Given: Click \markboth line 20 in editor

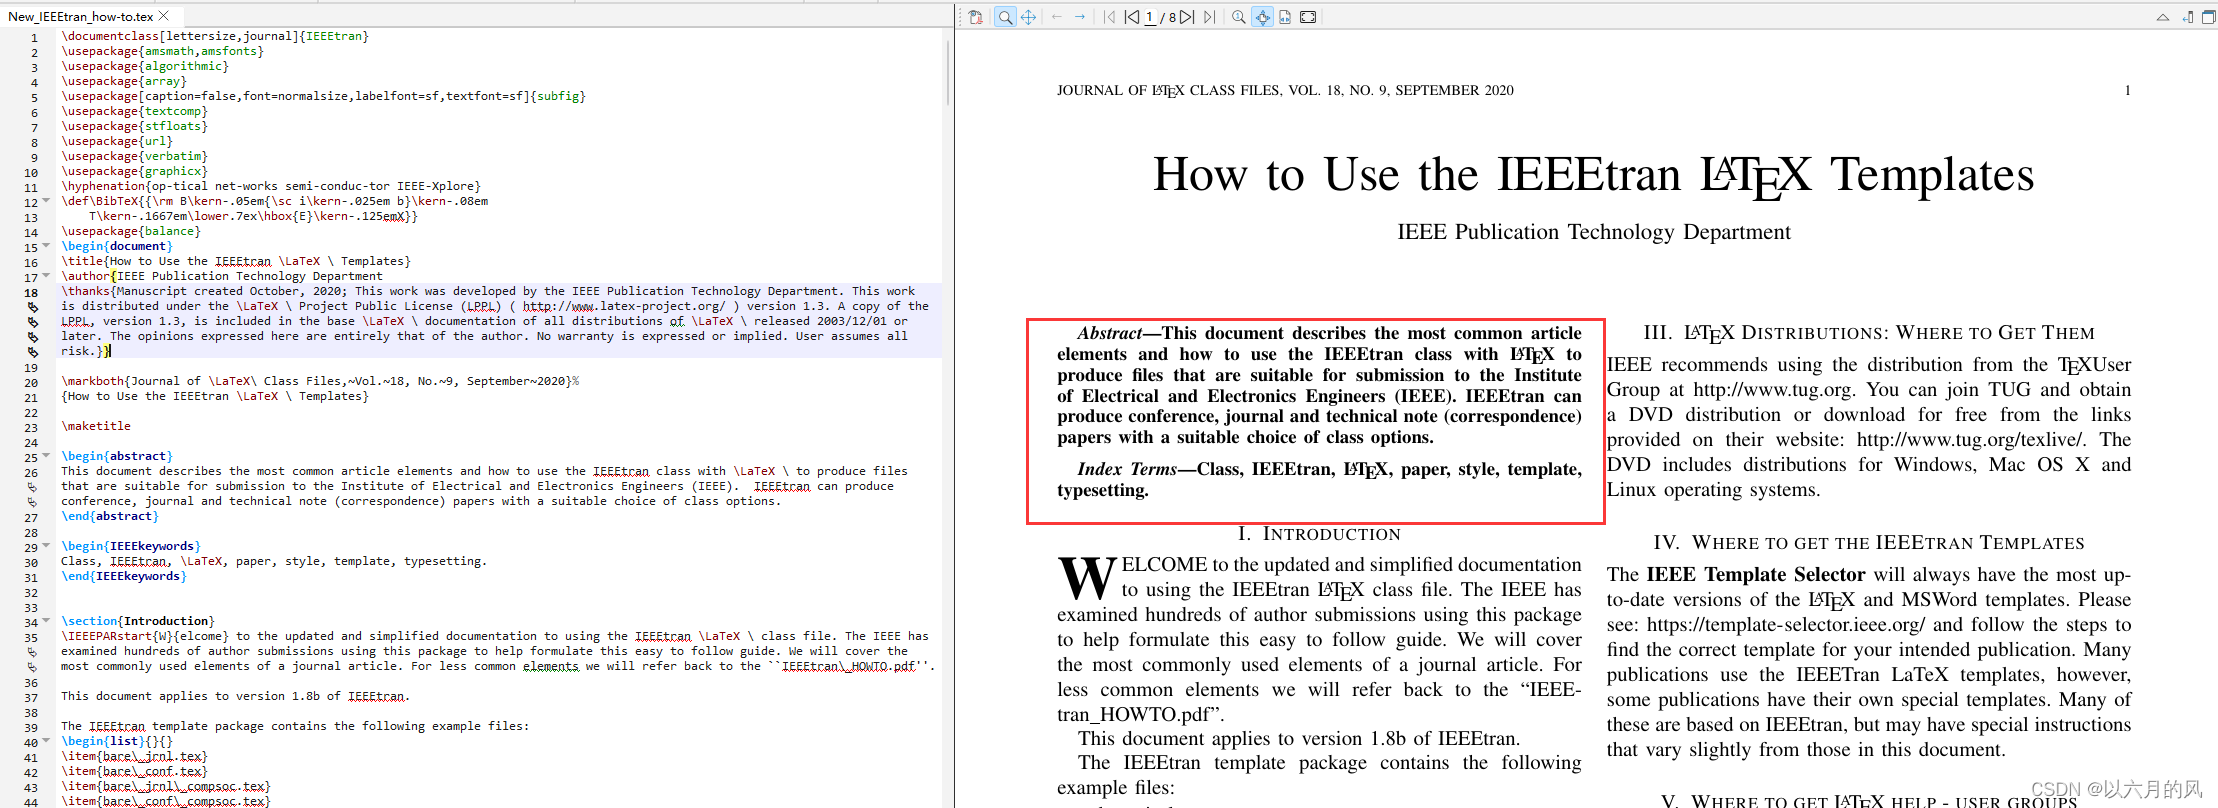Looking at the screenshot, I should [x=320, y=381].
